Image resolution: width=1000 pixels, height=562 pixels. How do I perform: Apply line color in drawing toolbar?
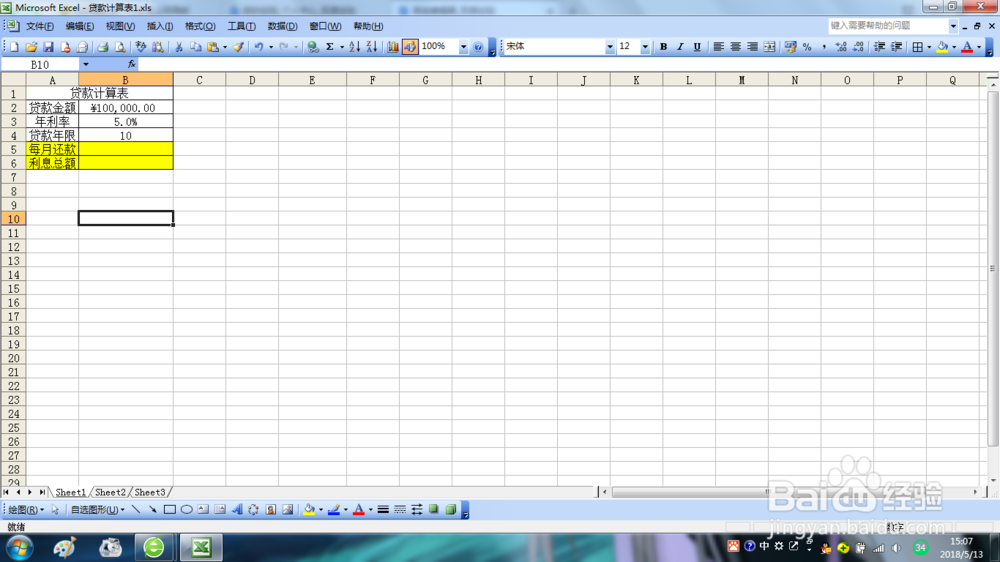pos(334,510)
